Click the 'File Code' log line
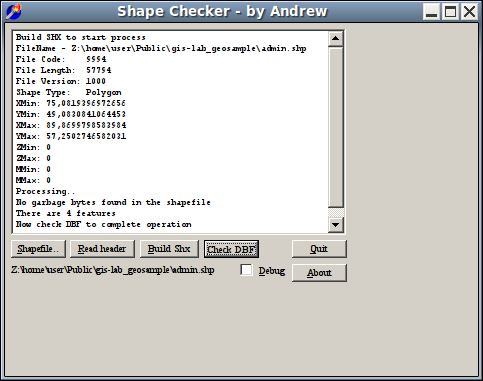 pyautogui.click(x=61, y=59)
